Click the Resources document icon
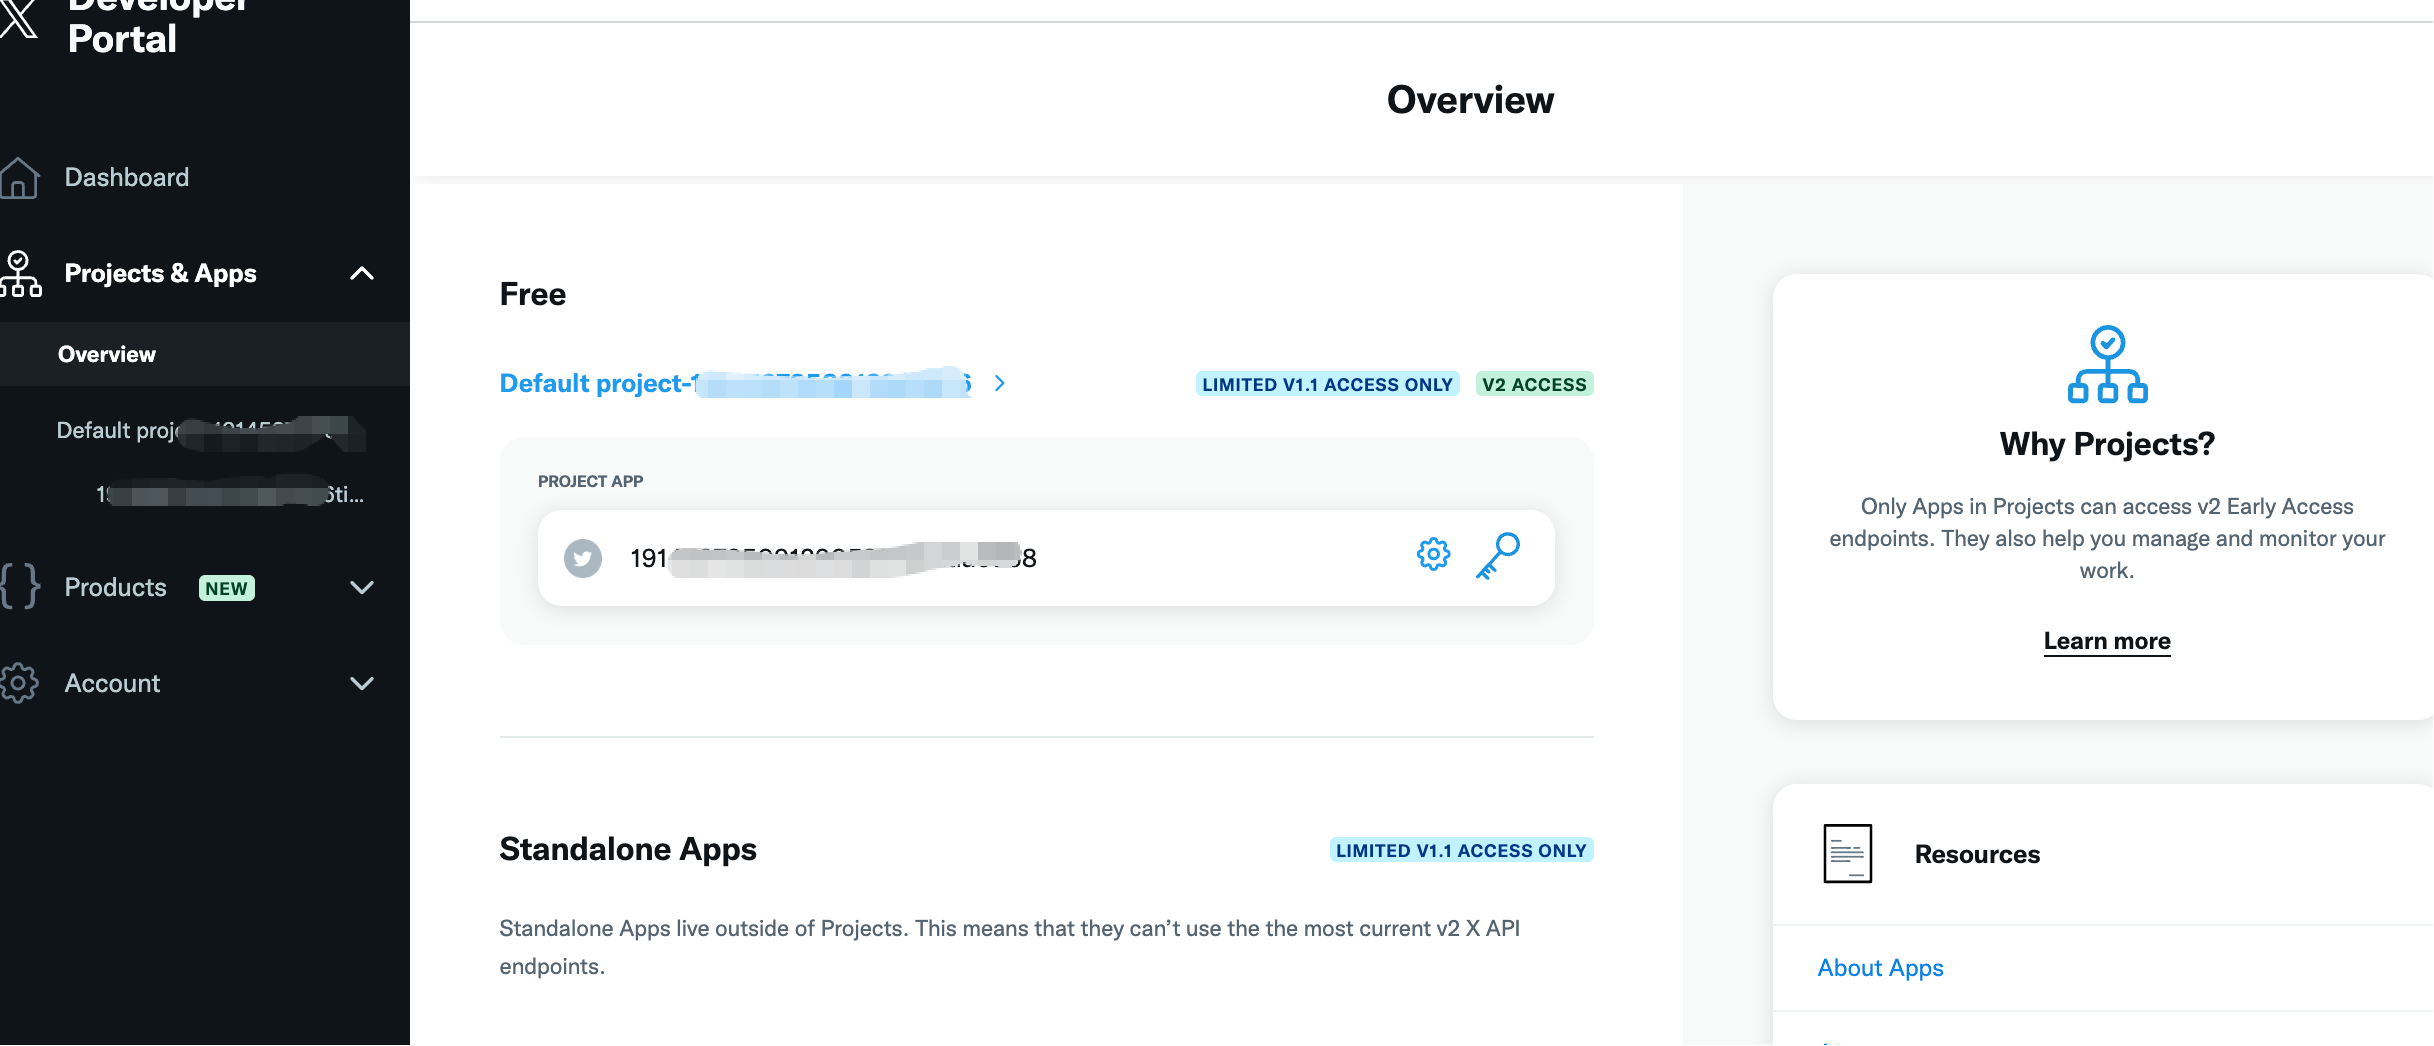This screenshot has width=2434, height=1046. coord(1847,854)
